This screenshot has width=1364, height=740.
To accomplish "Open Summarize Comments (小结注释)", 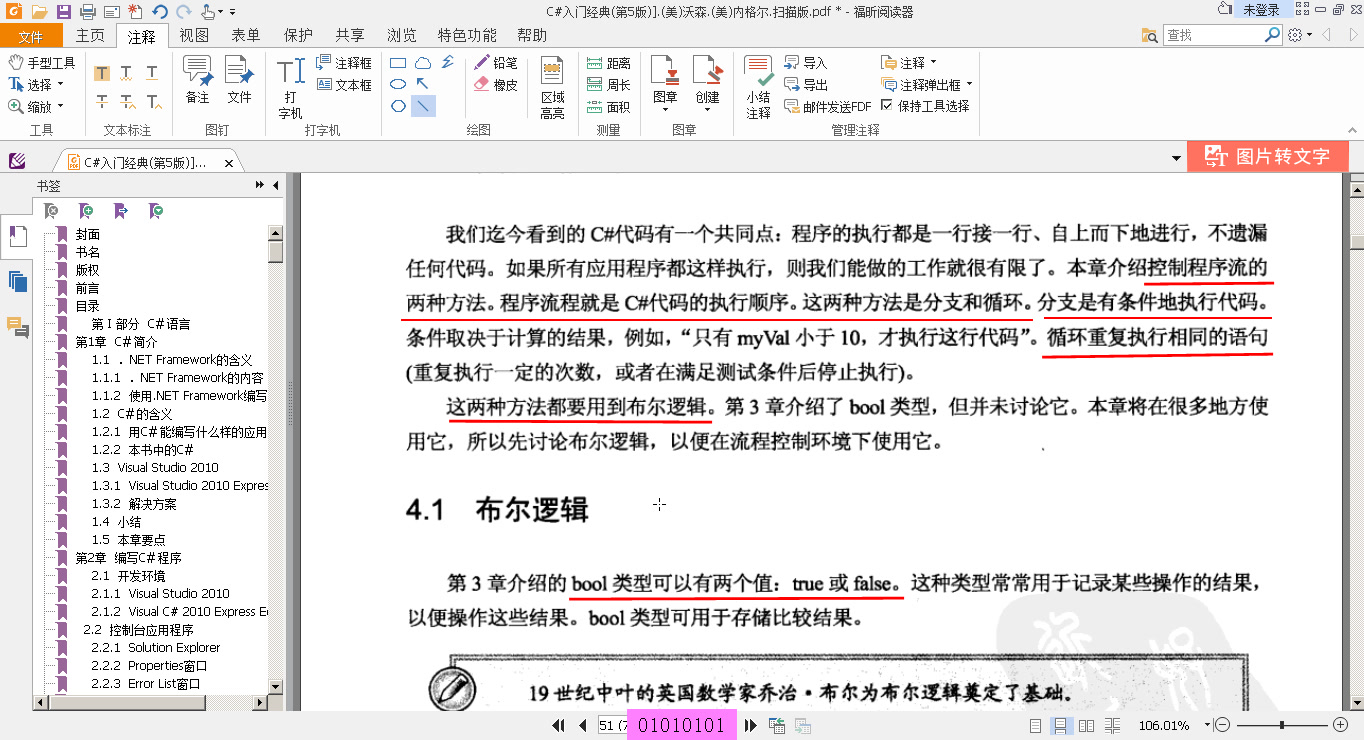I will click(758, 88).
